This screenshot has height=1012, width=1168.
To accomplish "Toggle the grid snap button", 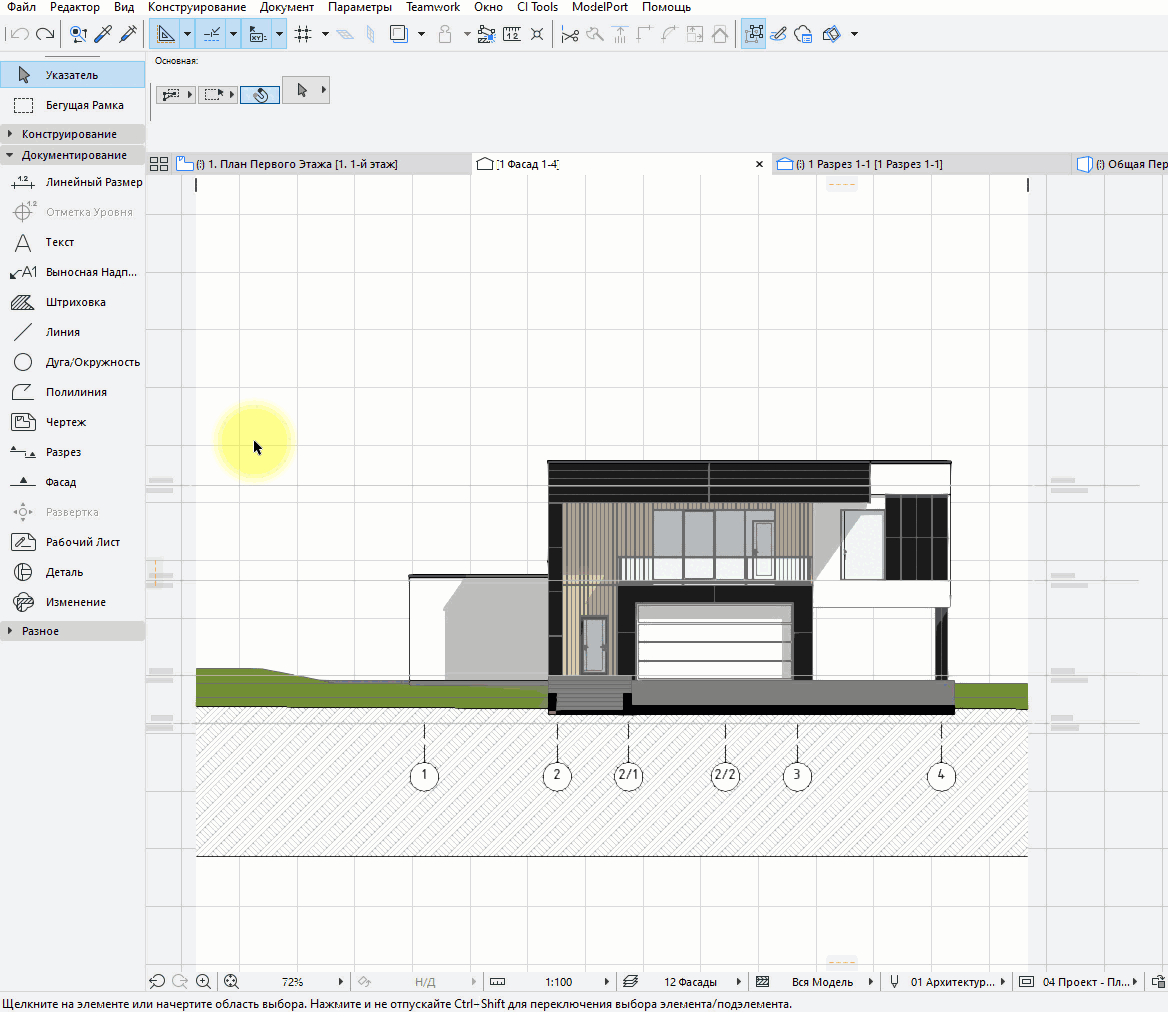I will pyautogui.click(x=303, y=35).
